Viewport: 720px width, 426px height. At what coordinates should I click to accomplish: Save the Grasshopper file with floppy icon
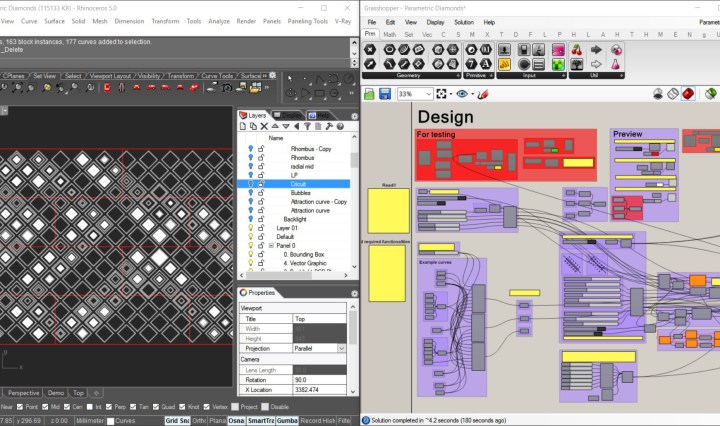pos(384,94)
